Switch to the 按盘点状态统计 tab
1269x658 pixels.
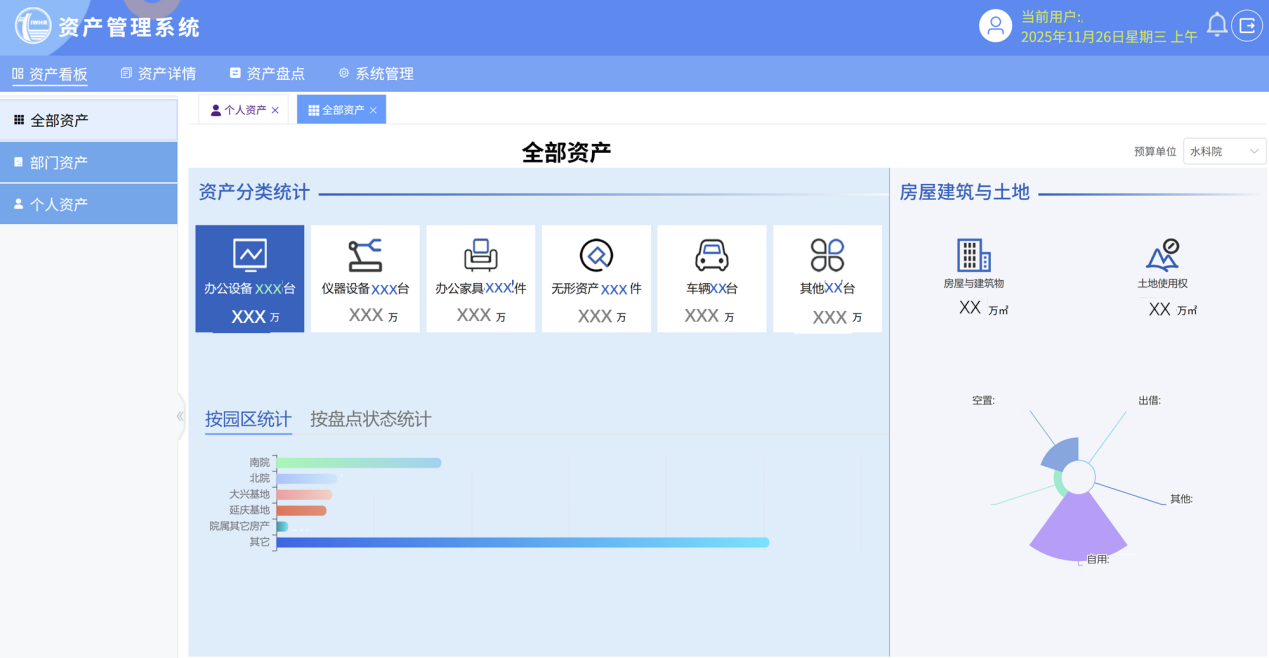click(370, 419)
